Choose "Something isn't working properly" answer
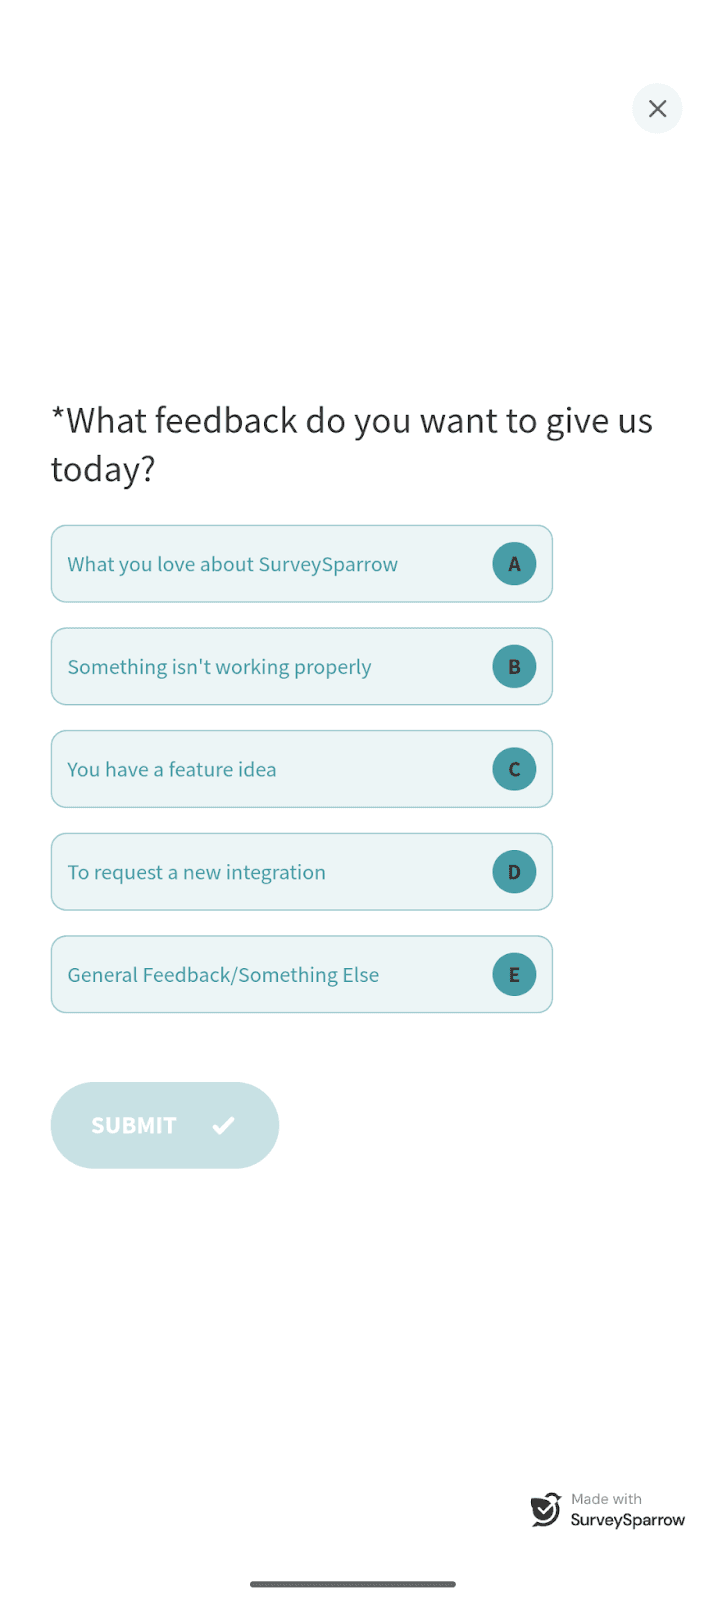 [220, 667]
